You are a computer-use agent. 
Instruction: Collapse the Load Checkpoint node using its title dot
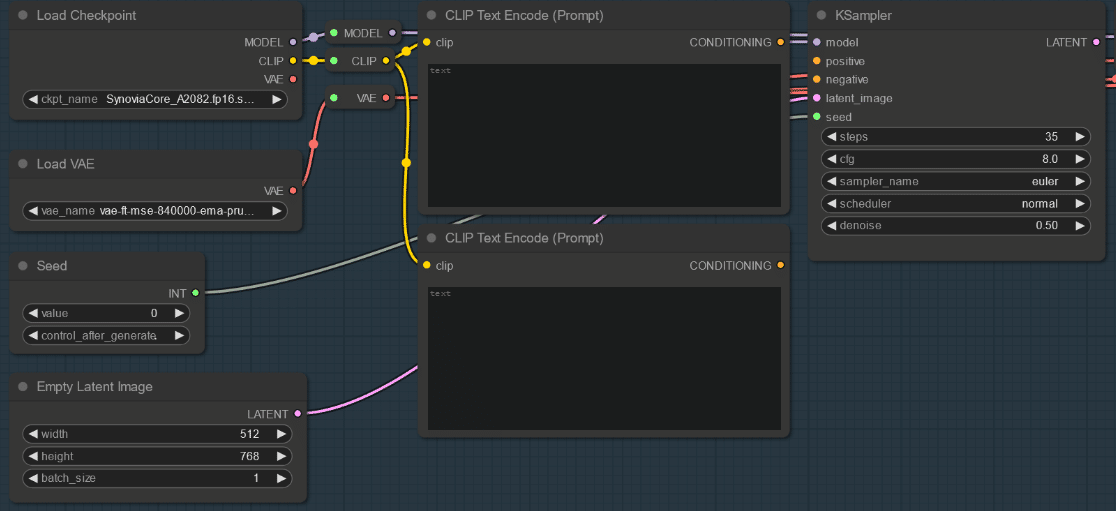tap(23, 16)
